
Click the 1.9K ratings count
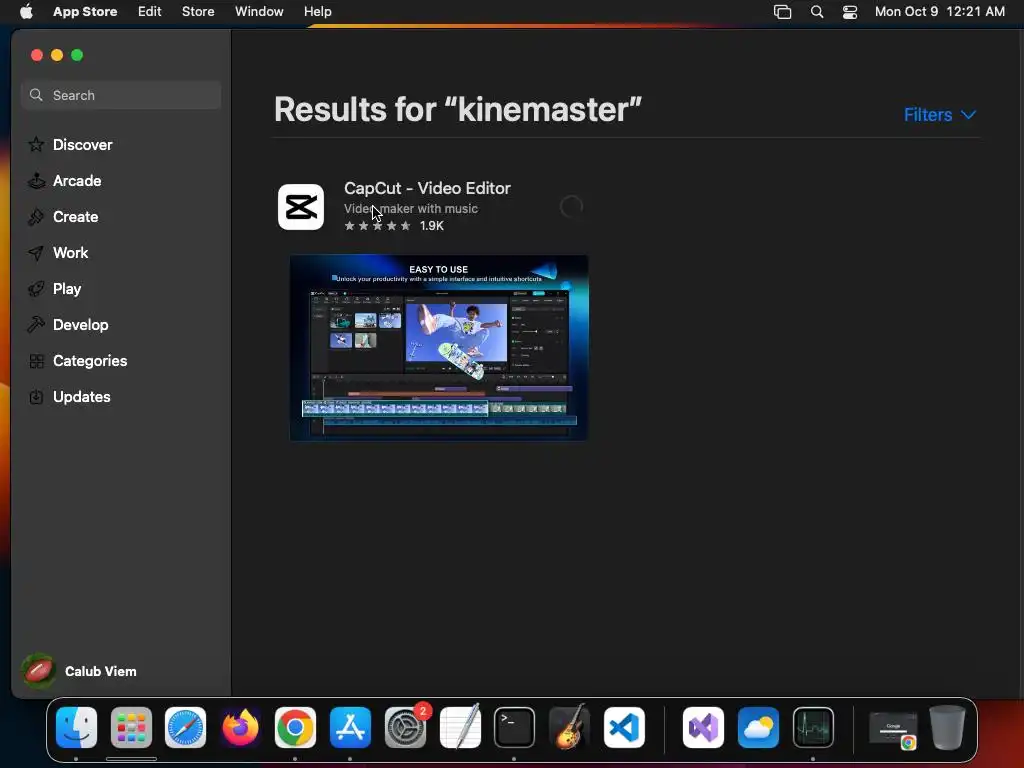coord(432,226)
